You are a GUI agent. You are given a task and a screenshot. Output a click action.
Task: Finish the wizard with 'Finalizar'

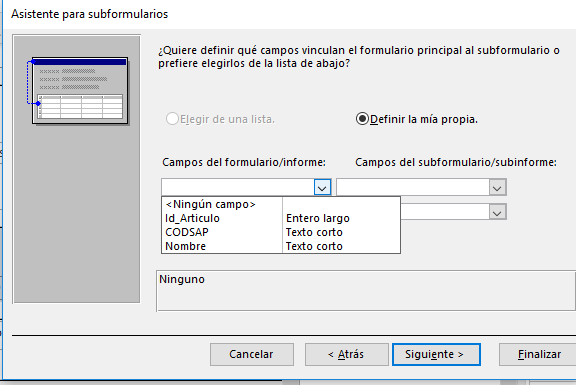coord(539,355)
